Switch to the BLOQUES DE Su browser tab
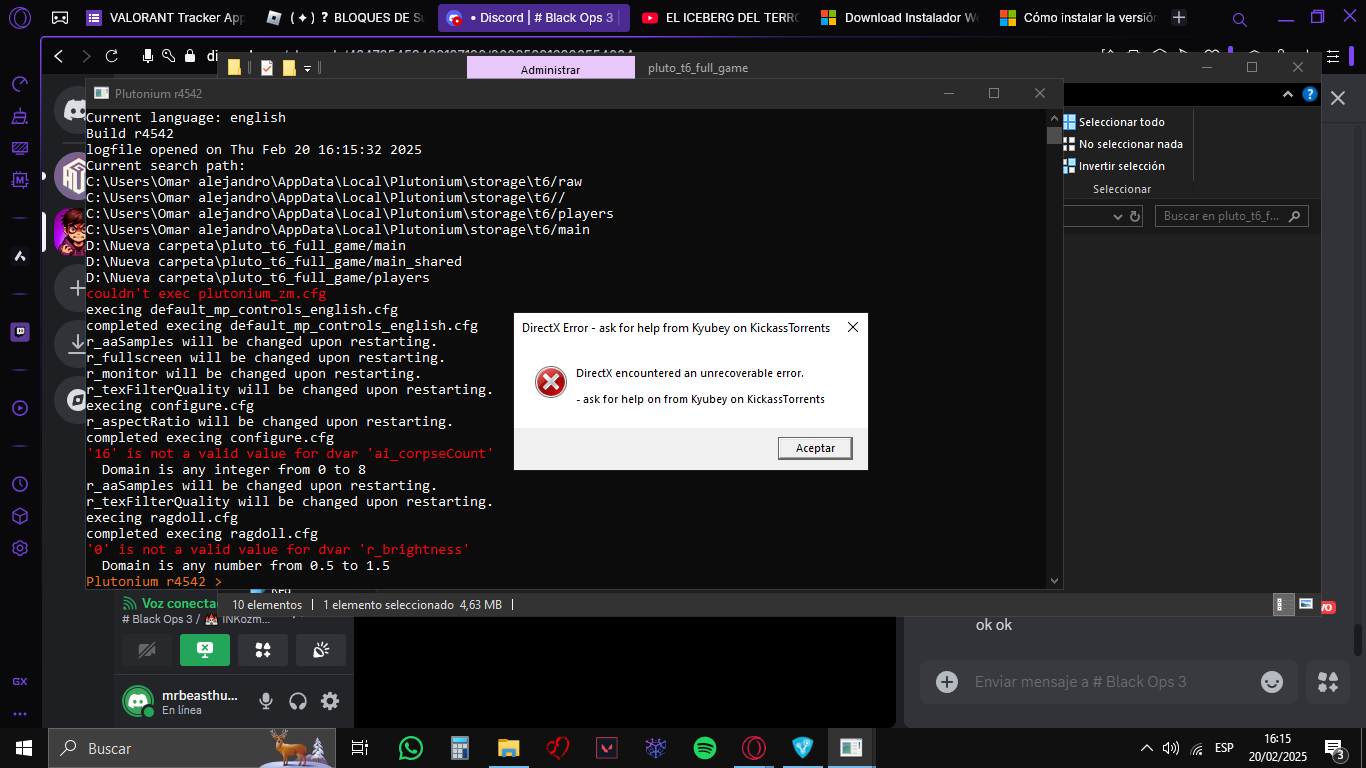 (x=345, y=17)
